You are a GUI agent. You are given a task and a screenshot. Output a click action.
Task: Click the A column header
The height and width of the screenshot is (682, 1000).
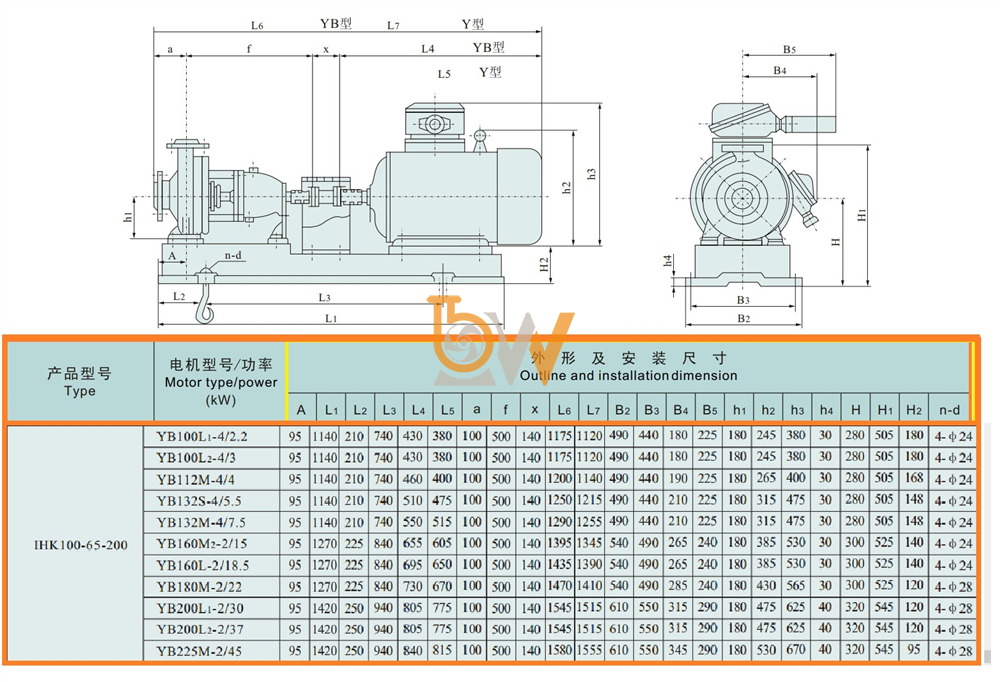click(302, 410)
